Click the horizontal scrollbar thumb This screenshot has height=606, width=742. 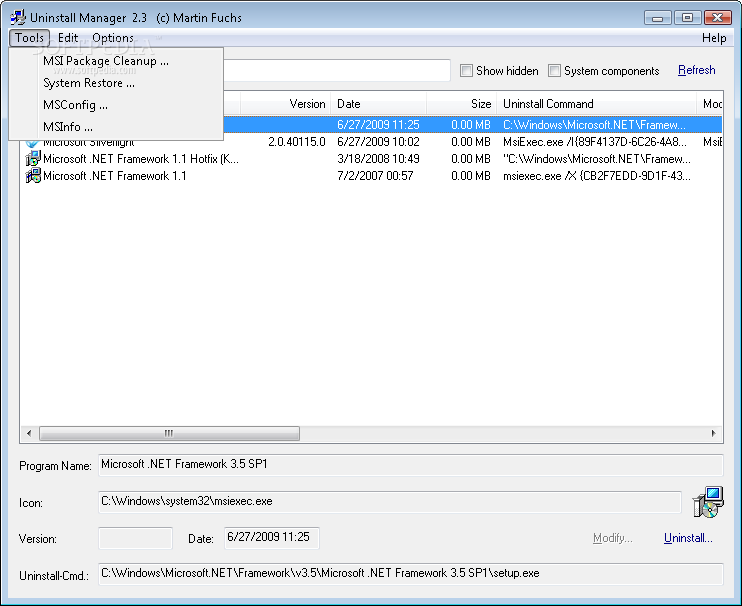(169, 433)
